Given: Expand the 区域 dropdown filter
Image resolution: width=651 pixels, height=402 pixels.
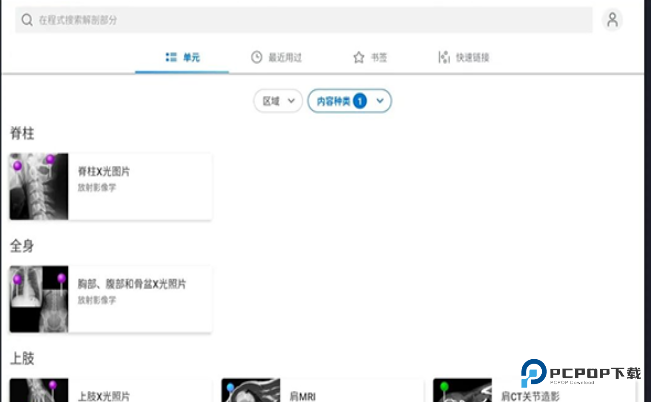Looking at the screenshot, I should tap(280, 101).
